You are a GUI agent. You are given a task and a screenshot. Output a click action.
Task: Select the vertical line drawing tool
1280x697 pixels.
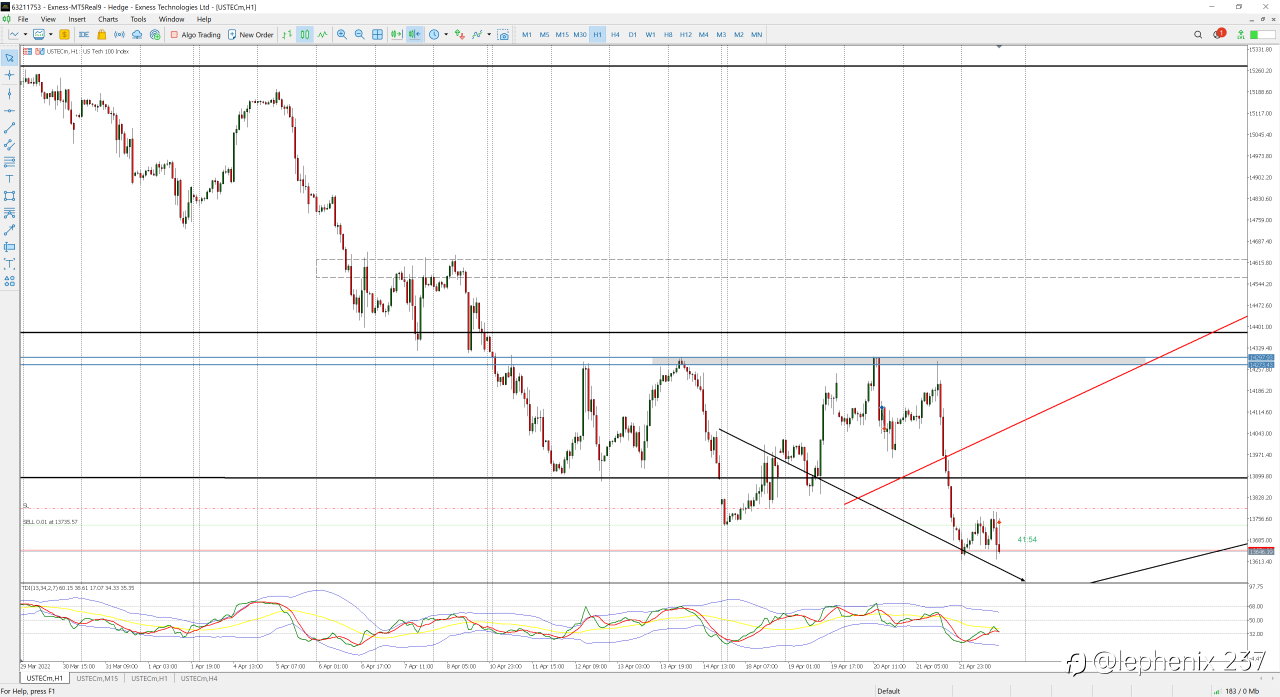pyautogui.click(x=10, y=93)
